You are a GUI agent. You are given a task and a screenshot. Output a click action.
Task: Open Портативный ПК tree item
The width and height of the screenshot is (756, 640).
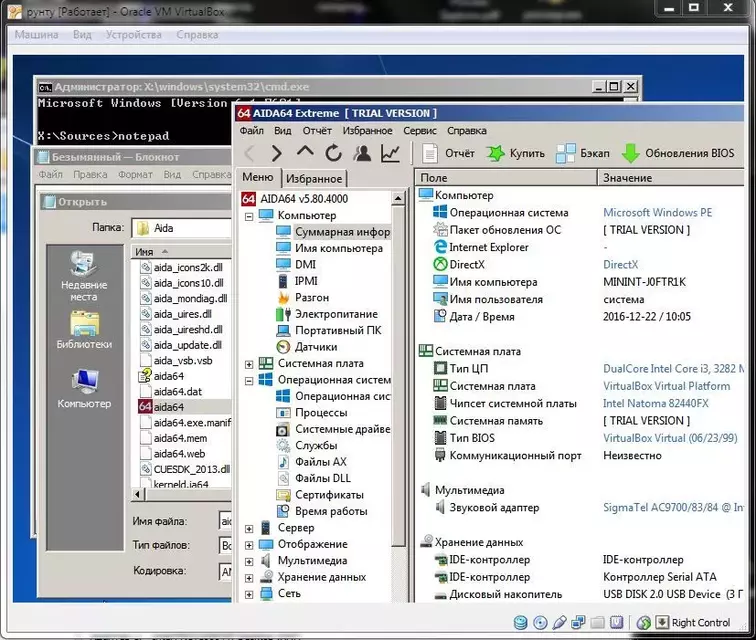pos(328,330)
